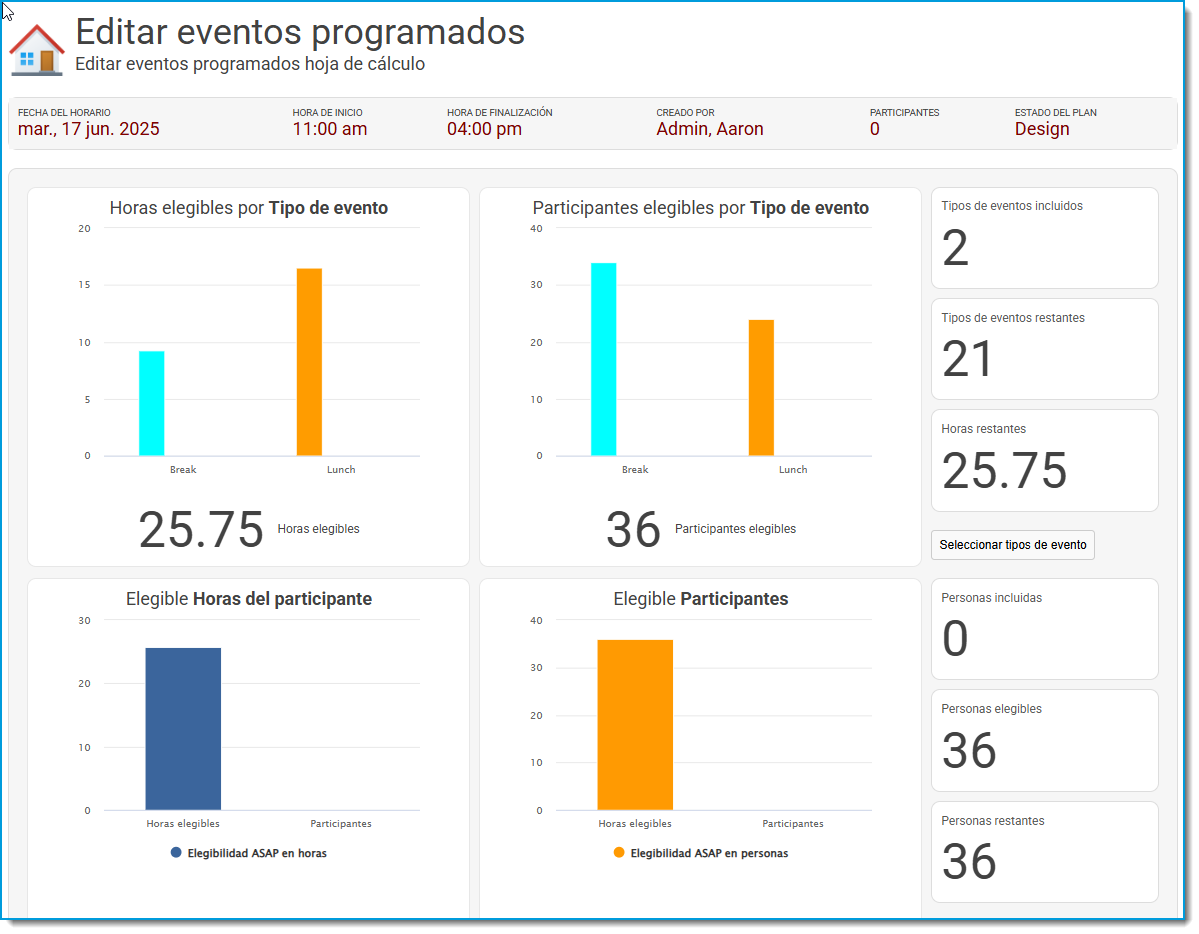Click chart title Participantes elegibles por Tipo de evento
This screenshot has height=934, width=1199.
pyautogui.click(x=700, y=208)
